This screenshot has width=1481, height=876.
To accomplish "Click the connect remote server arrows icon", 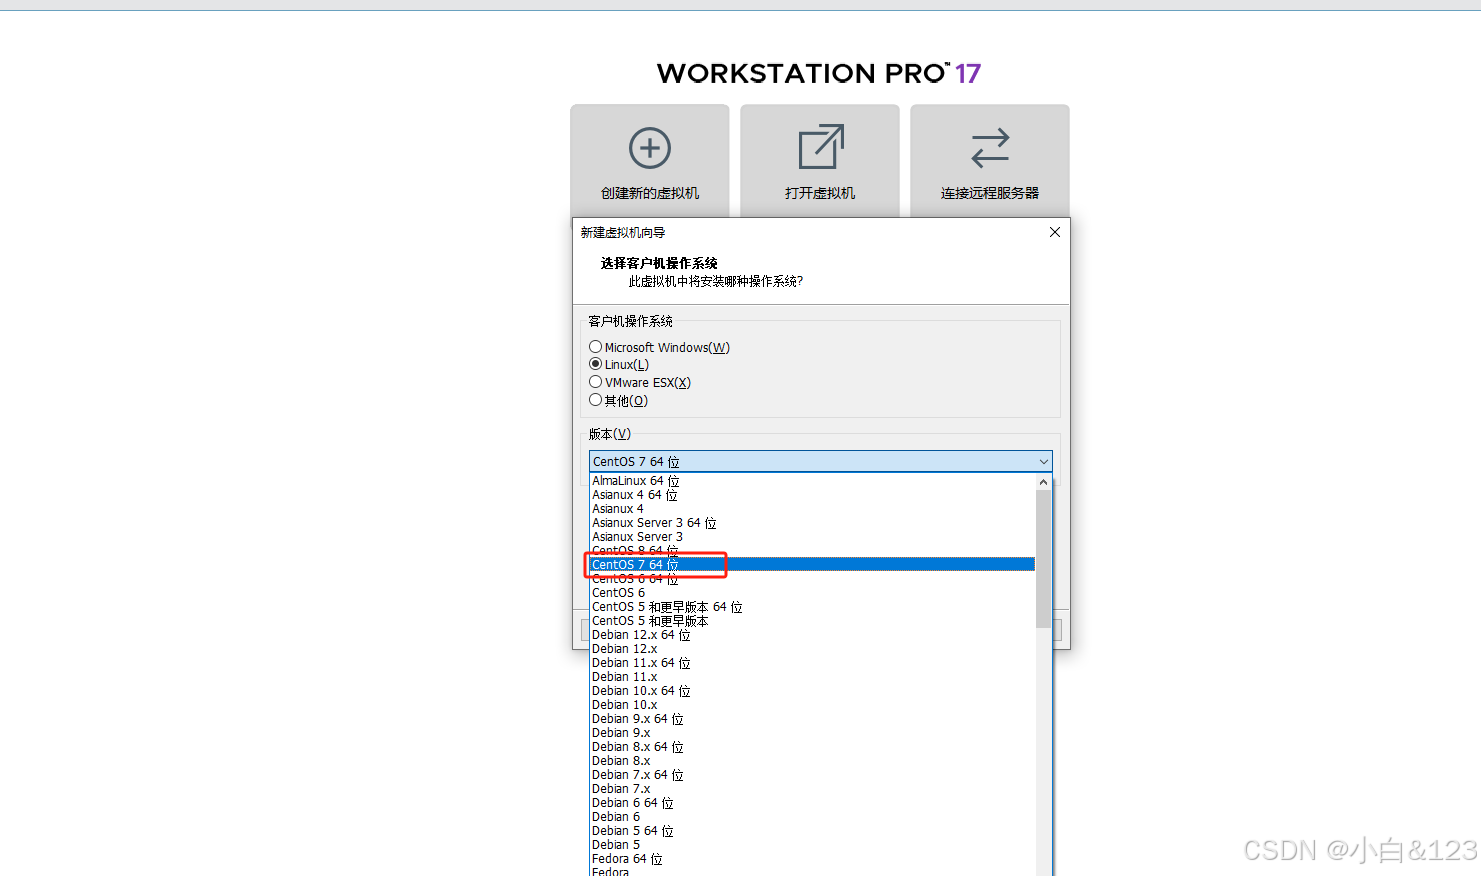I will click(990, 148).
